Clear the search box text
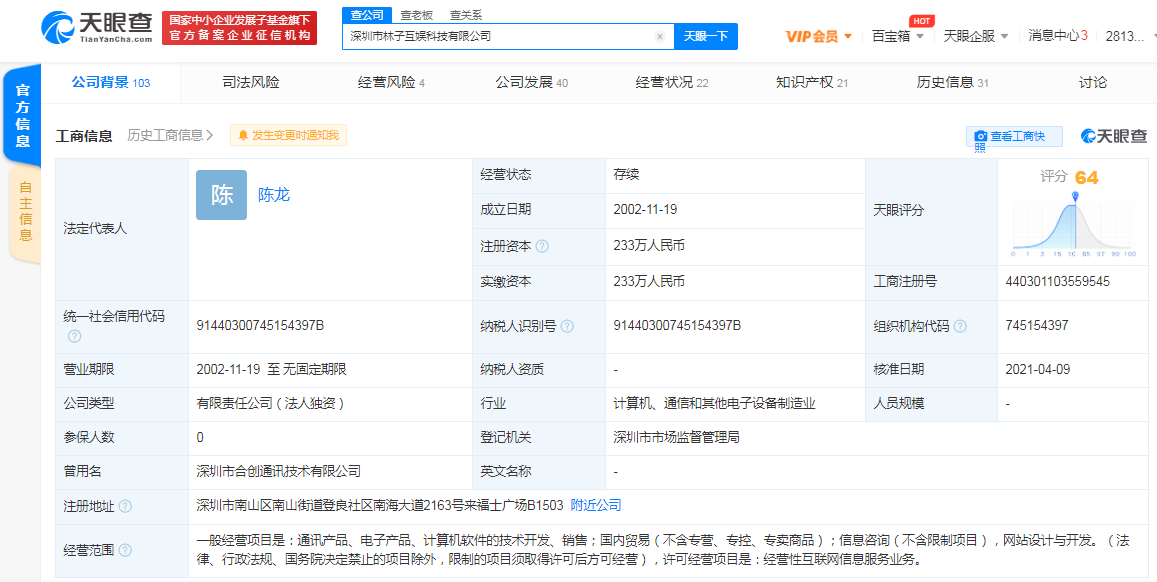The image size is (1157, 582). pyautogui.click(x=659, y=36)
